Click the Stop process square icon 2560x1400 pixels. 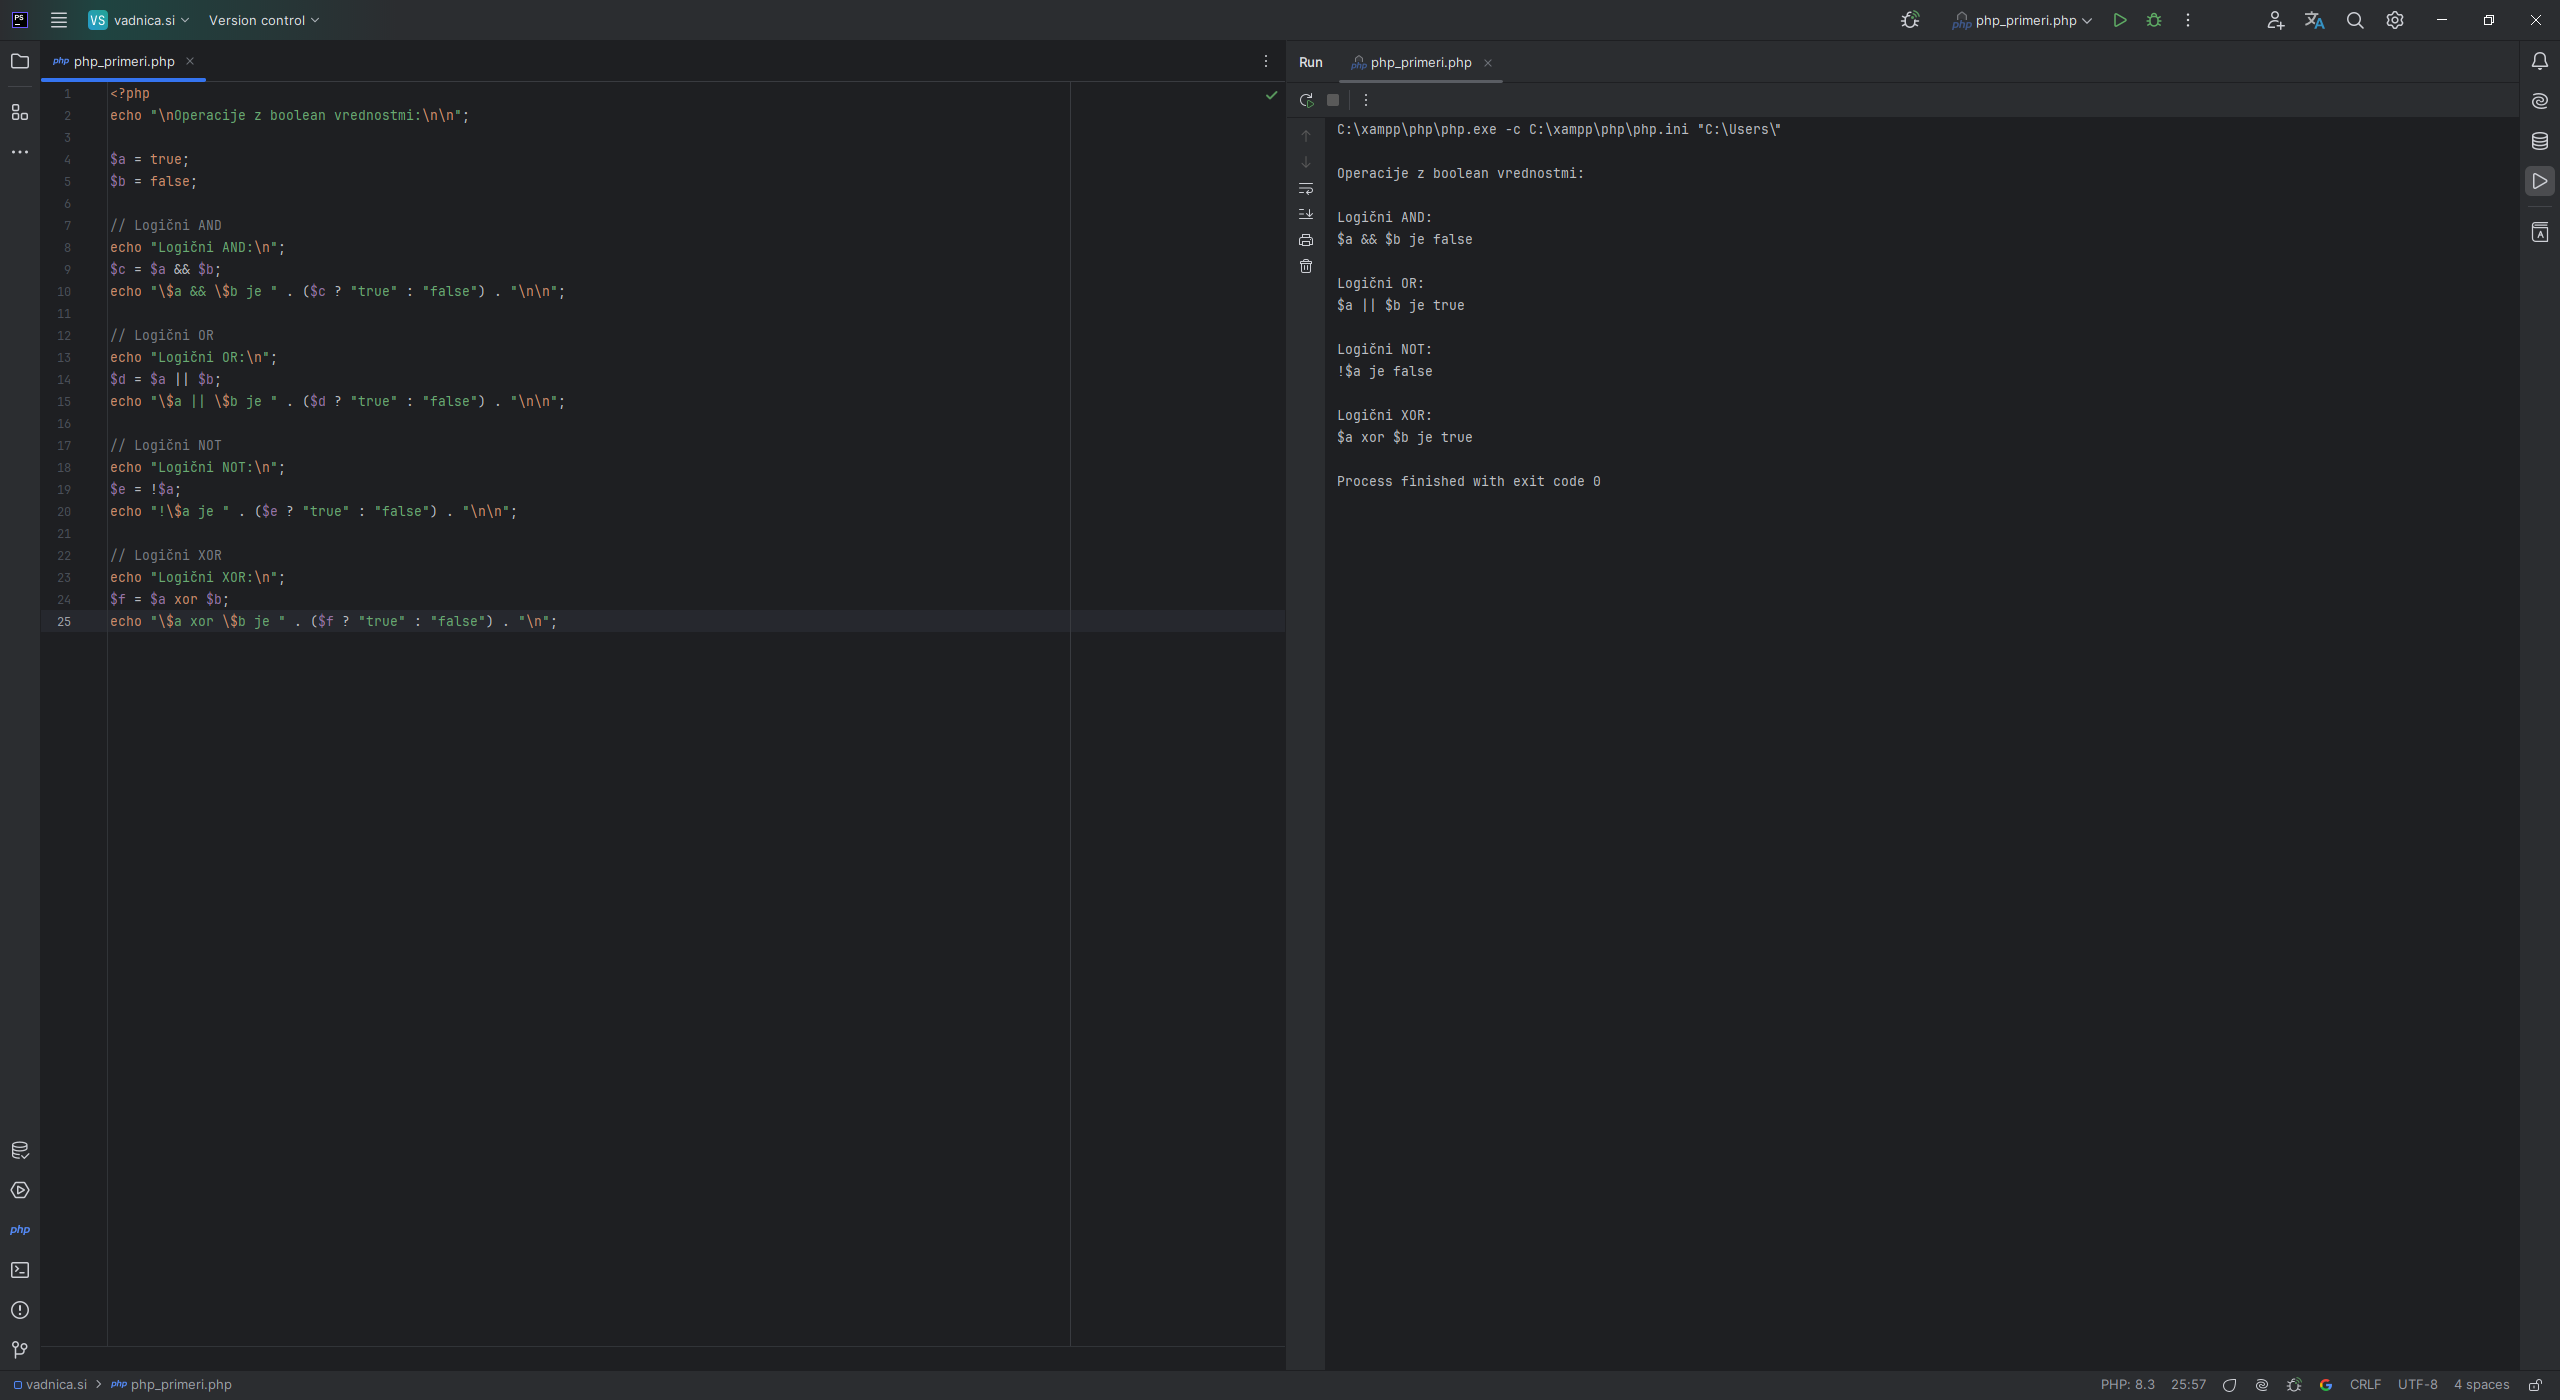coord(1333,100)
